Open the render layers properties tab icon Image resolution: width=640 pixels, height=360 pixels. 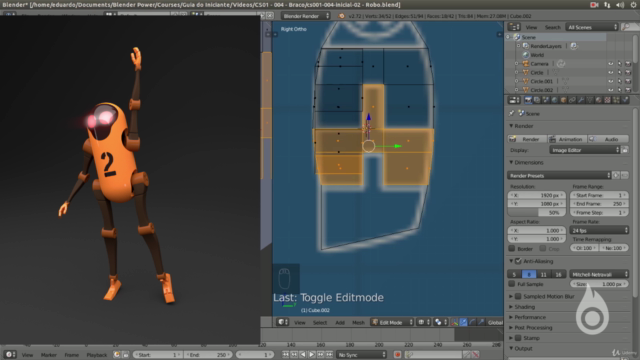coord(537,100)
